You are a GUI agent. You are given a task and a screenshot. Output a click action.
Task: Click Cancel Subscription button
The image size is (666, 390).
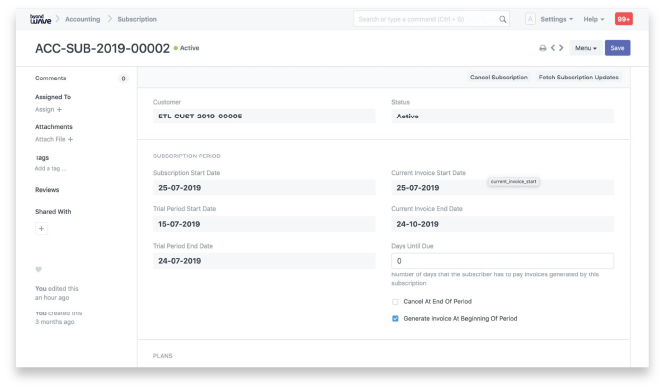click(499, 77)
